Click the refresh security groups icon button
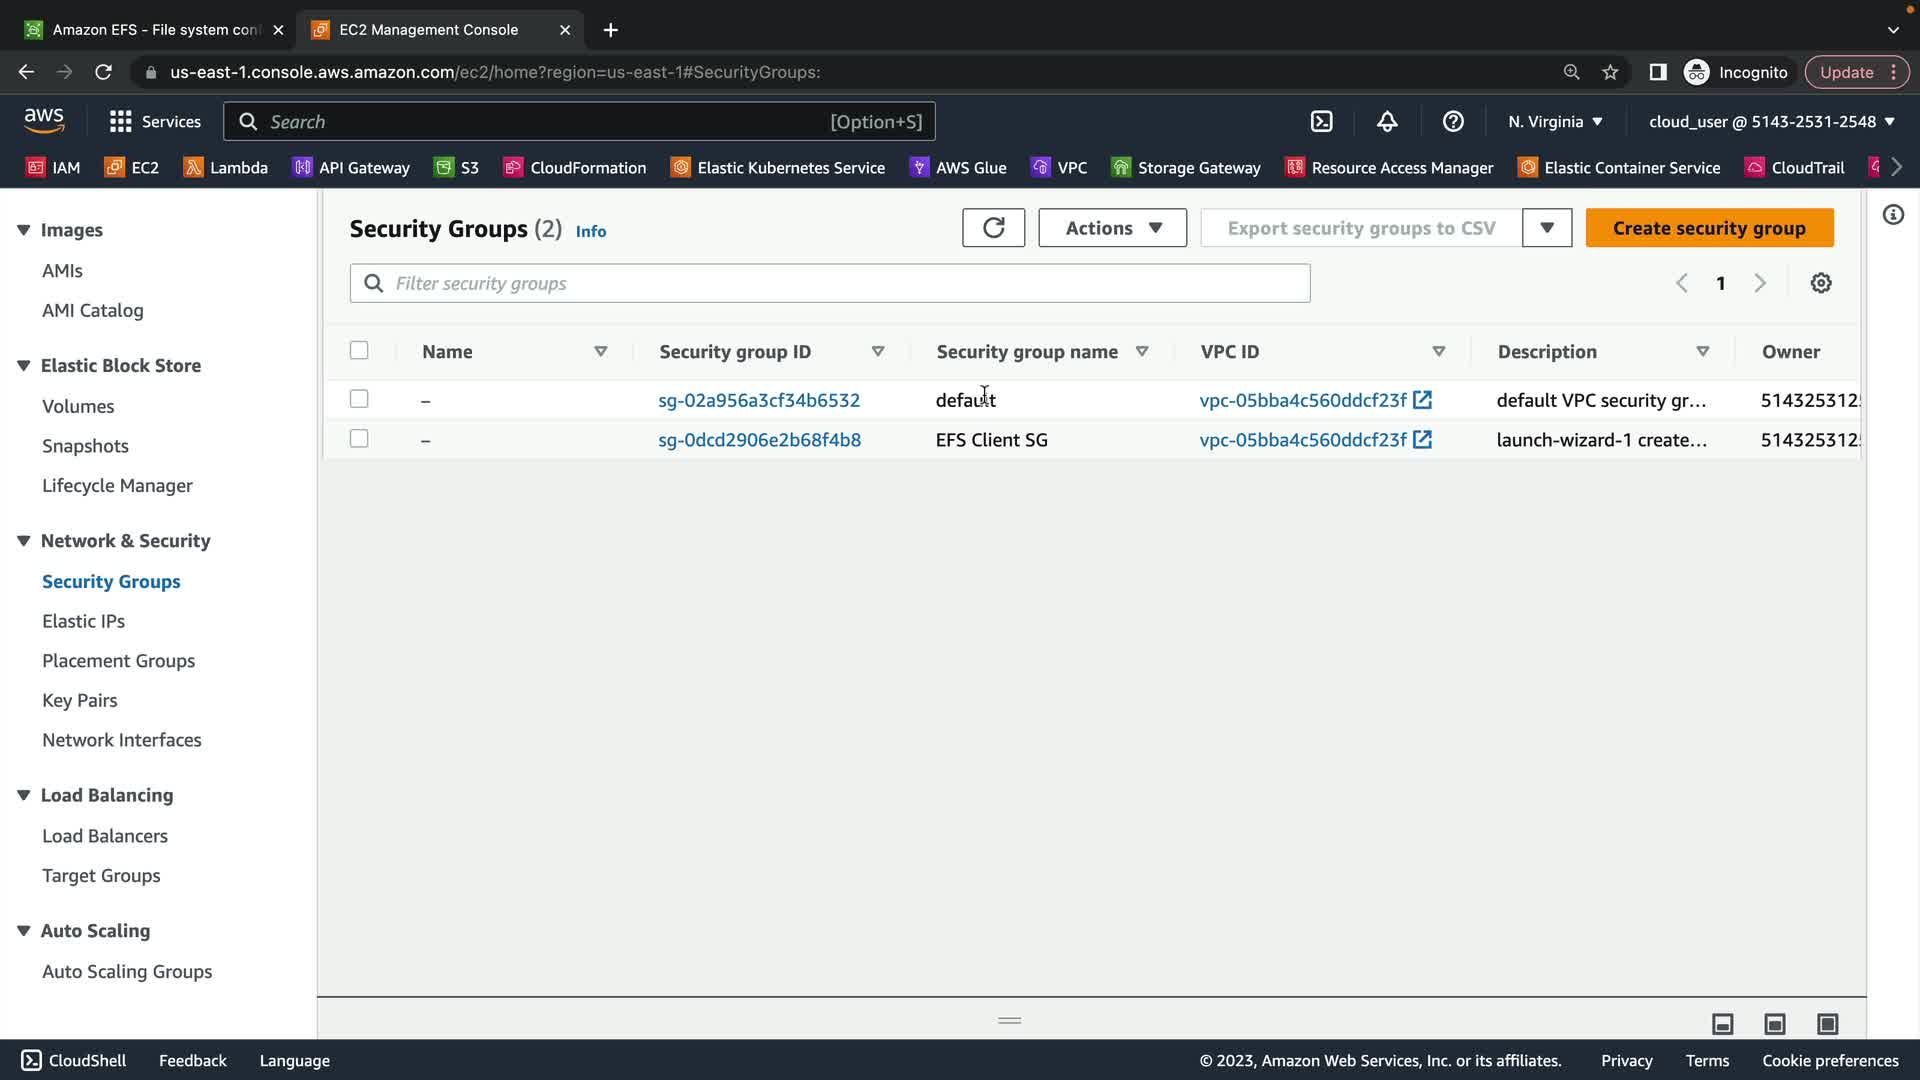 [993, 228]
